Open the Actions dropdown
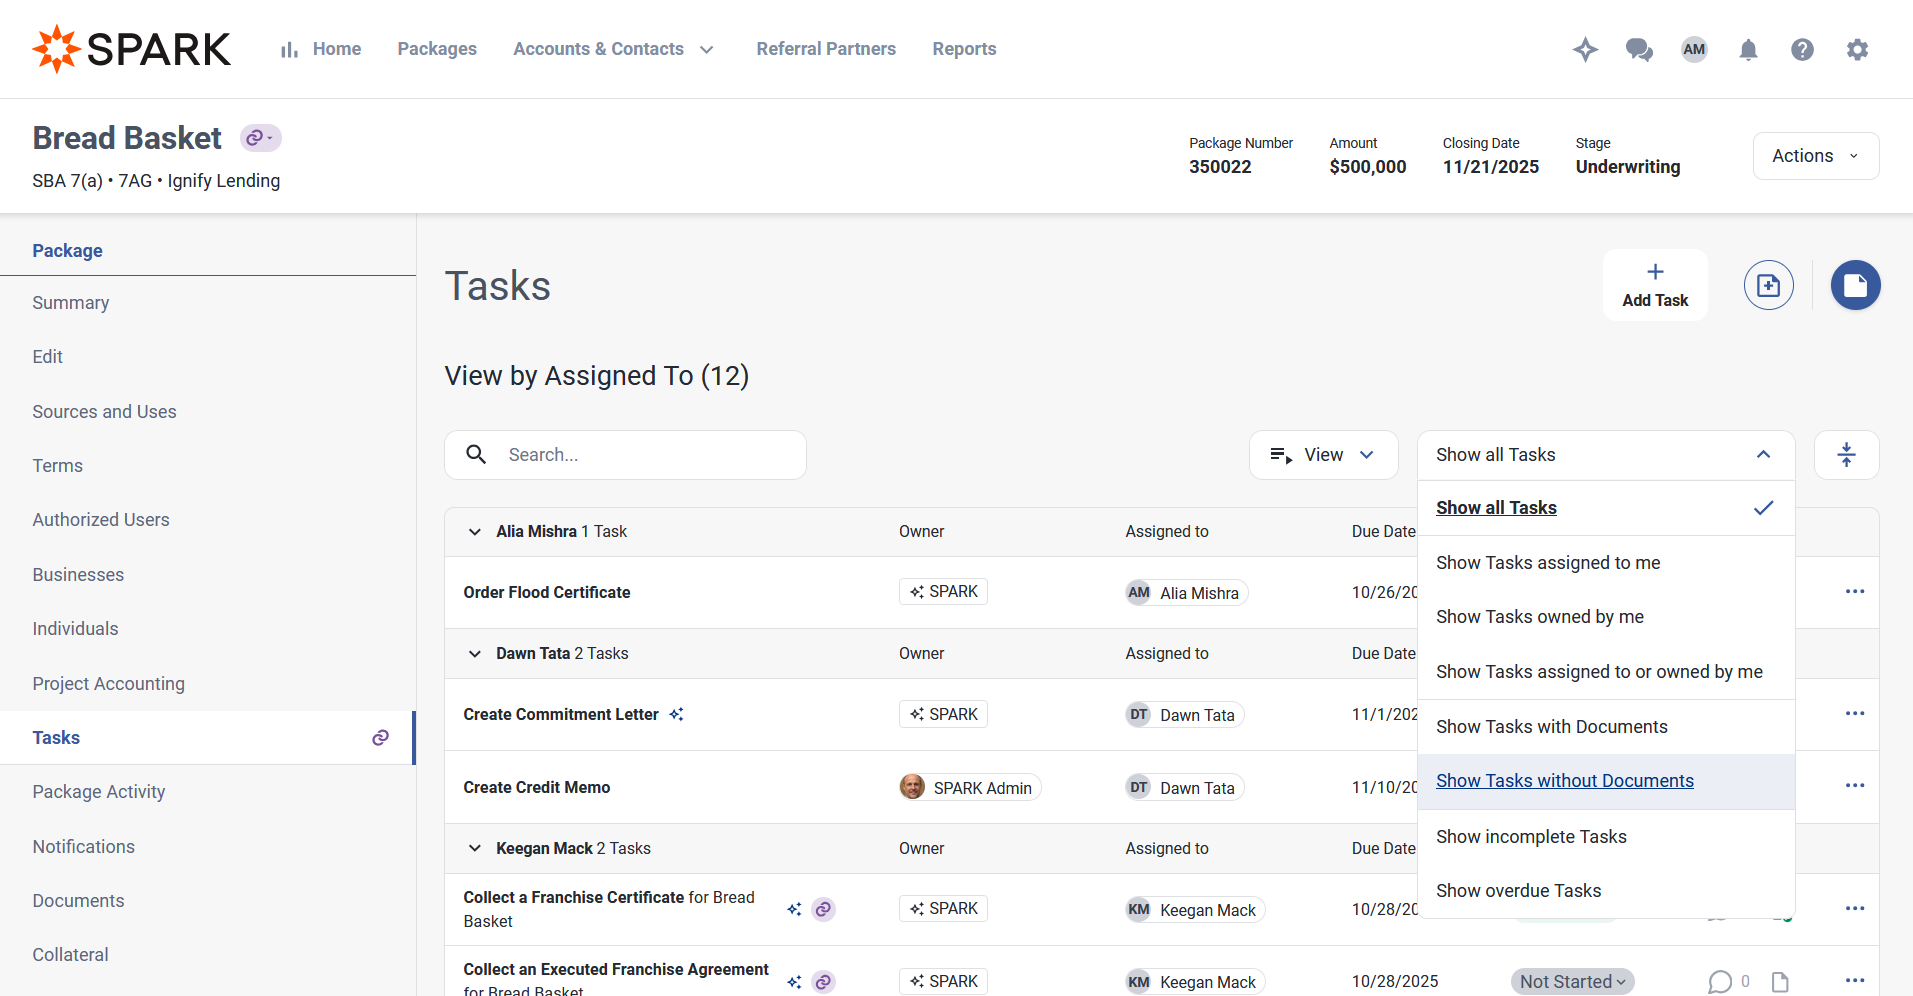 (x=1815, y=156)
